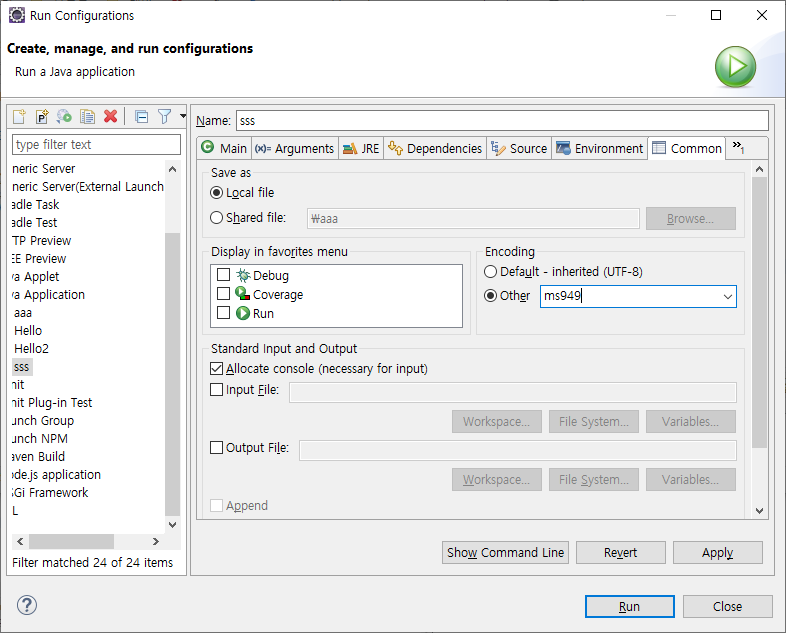786x633 pixels.
Task: Click the Coverage icon in favorites list
Action: tap(243, 294)
